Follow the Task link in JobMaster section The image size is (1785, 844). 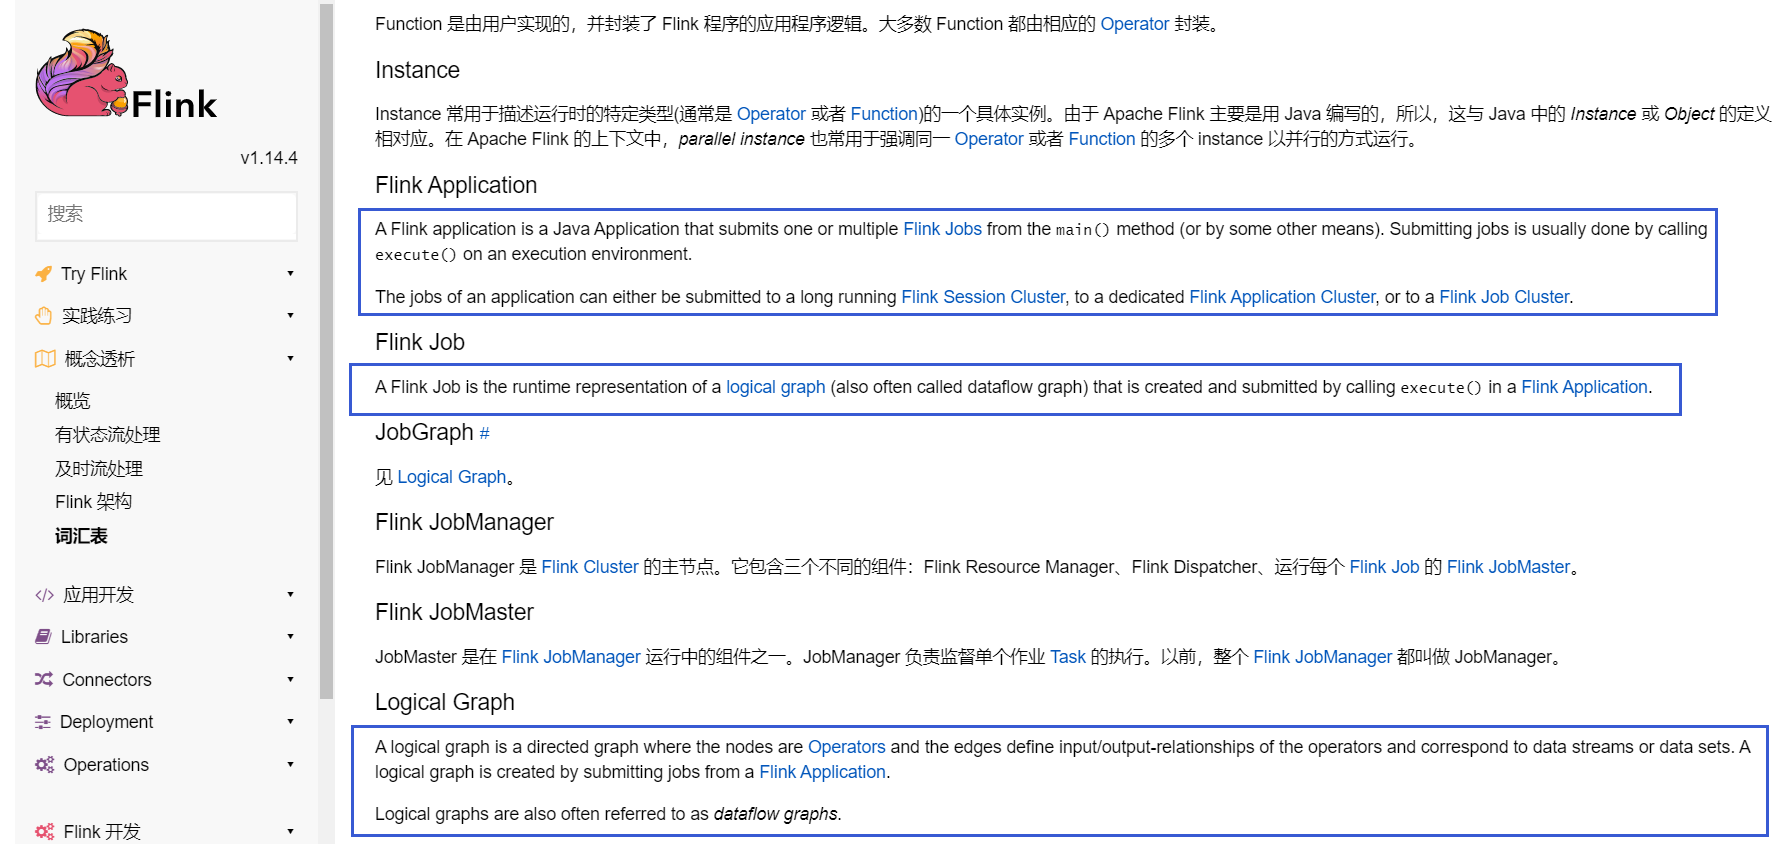pyautogui.click(x=1067, y=657)
